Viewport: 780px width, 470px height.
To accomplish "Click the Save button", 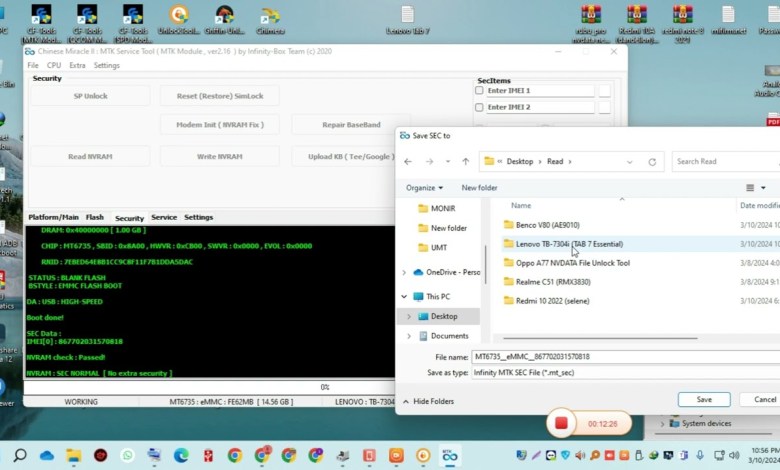I will pyautogui.click(x=704, y=399).
